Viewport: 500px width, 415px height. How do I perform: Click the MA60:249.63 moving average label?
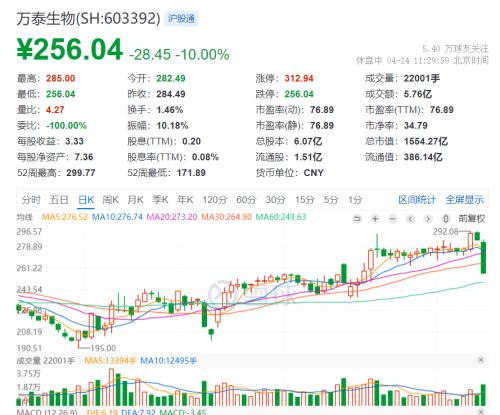[x=281, y=217]
